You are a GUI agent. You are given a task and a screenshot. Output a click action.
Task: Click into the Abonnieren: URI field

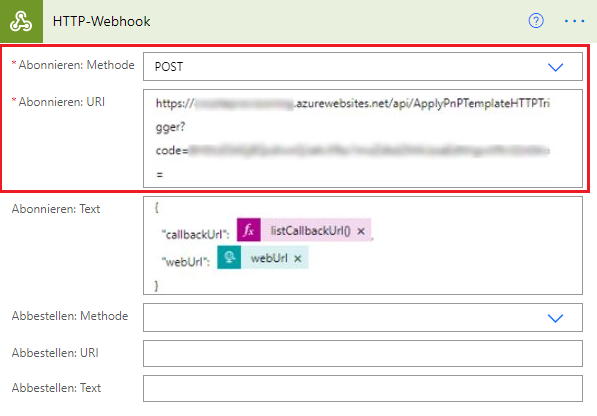coord(362,139)
